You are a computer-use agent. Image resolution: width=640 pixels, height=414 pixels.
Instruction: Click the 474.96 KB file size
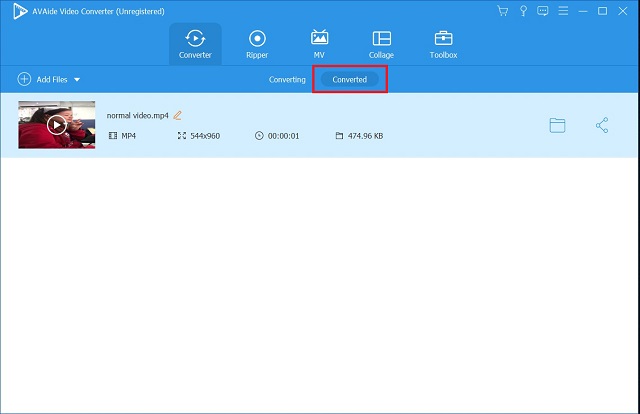click(365, 136)
